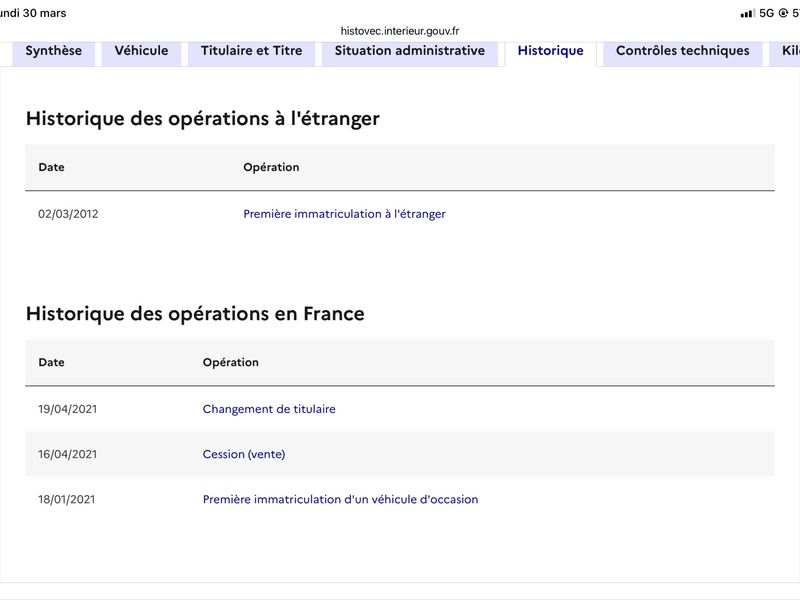Open the partially visible Kilométrage tab
The width and height of the screenshot is (800, 600).
click(x=786, y=51)
